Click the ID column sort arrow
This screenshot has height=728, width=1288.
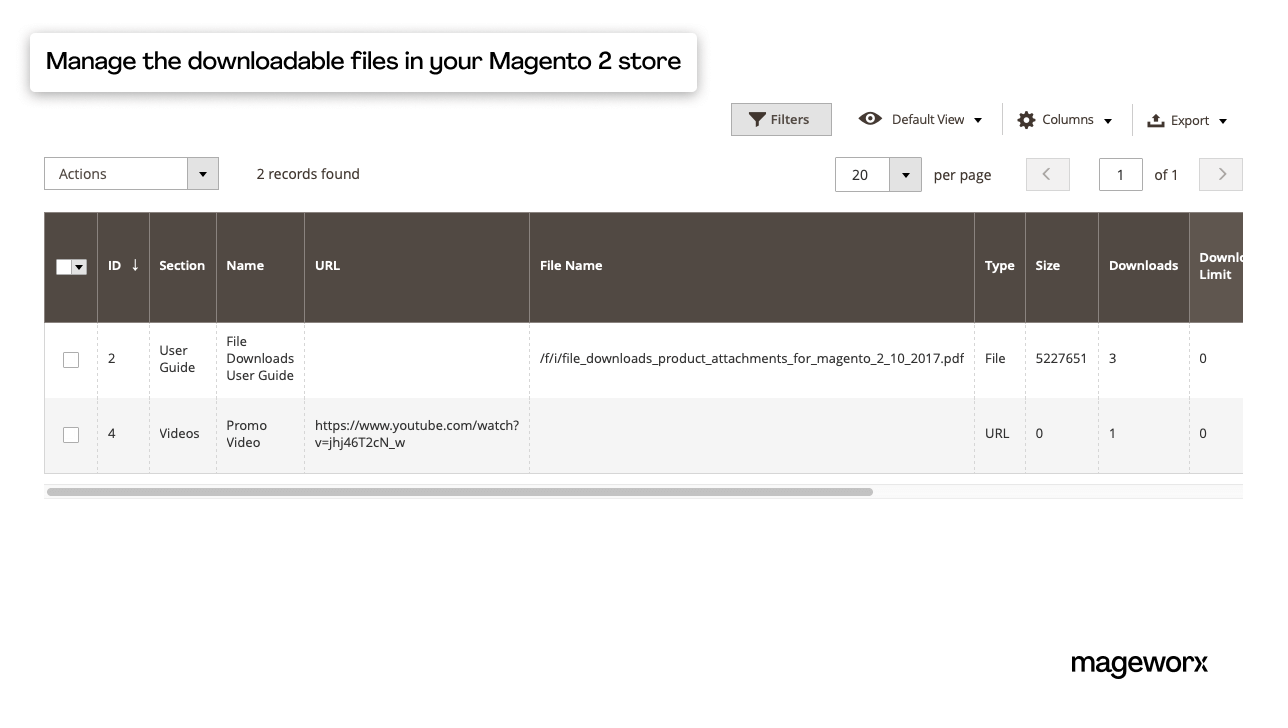coord(137,266)
